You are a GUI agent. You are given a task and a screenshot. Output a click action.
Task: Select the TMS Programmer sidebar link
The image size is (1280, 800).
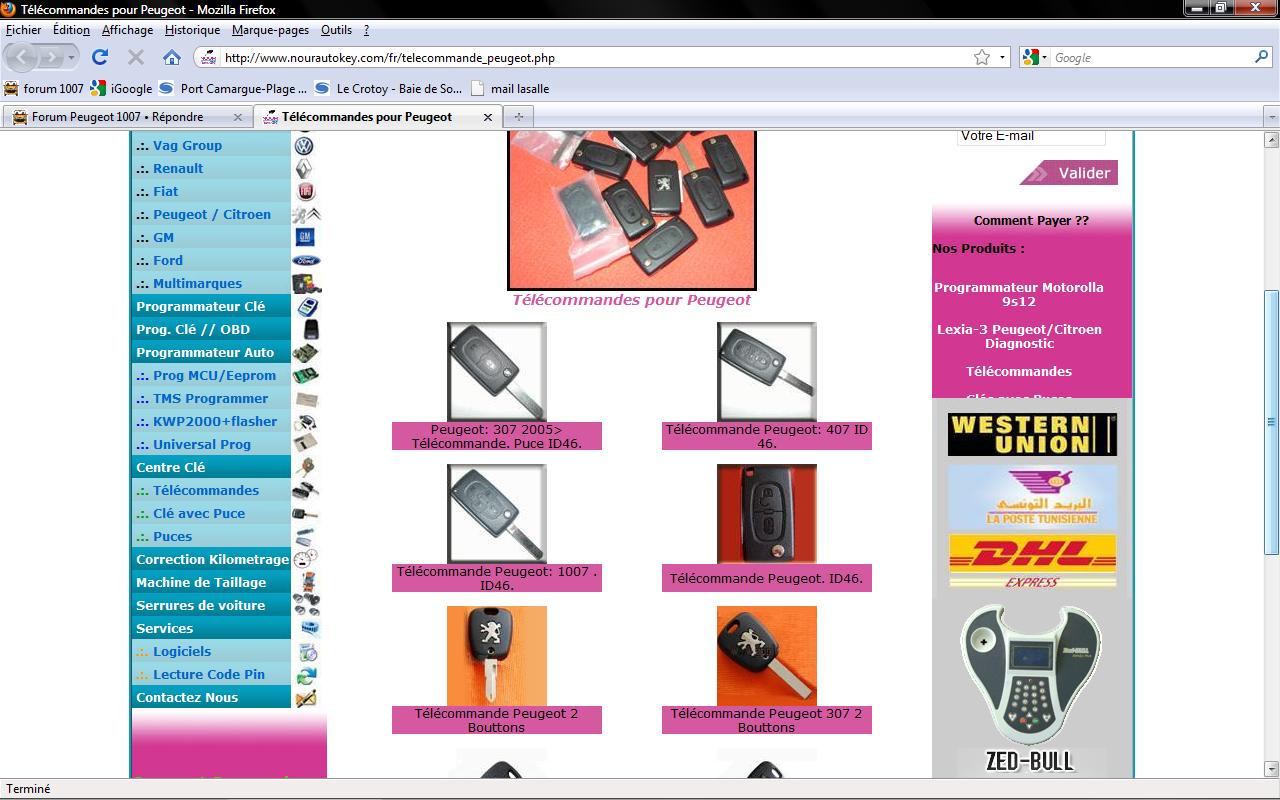click(210, 398)
